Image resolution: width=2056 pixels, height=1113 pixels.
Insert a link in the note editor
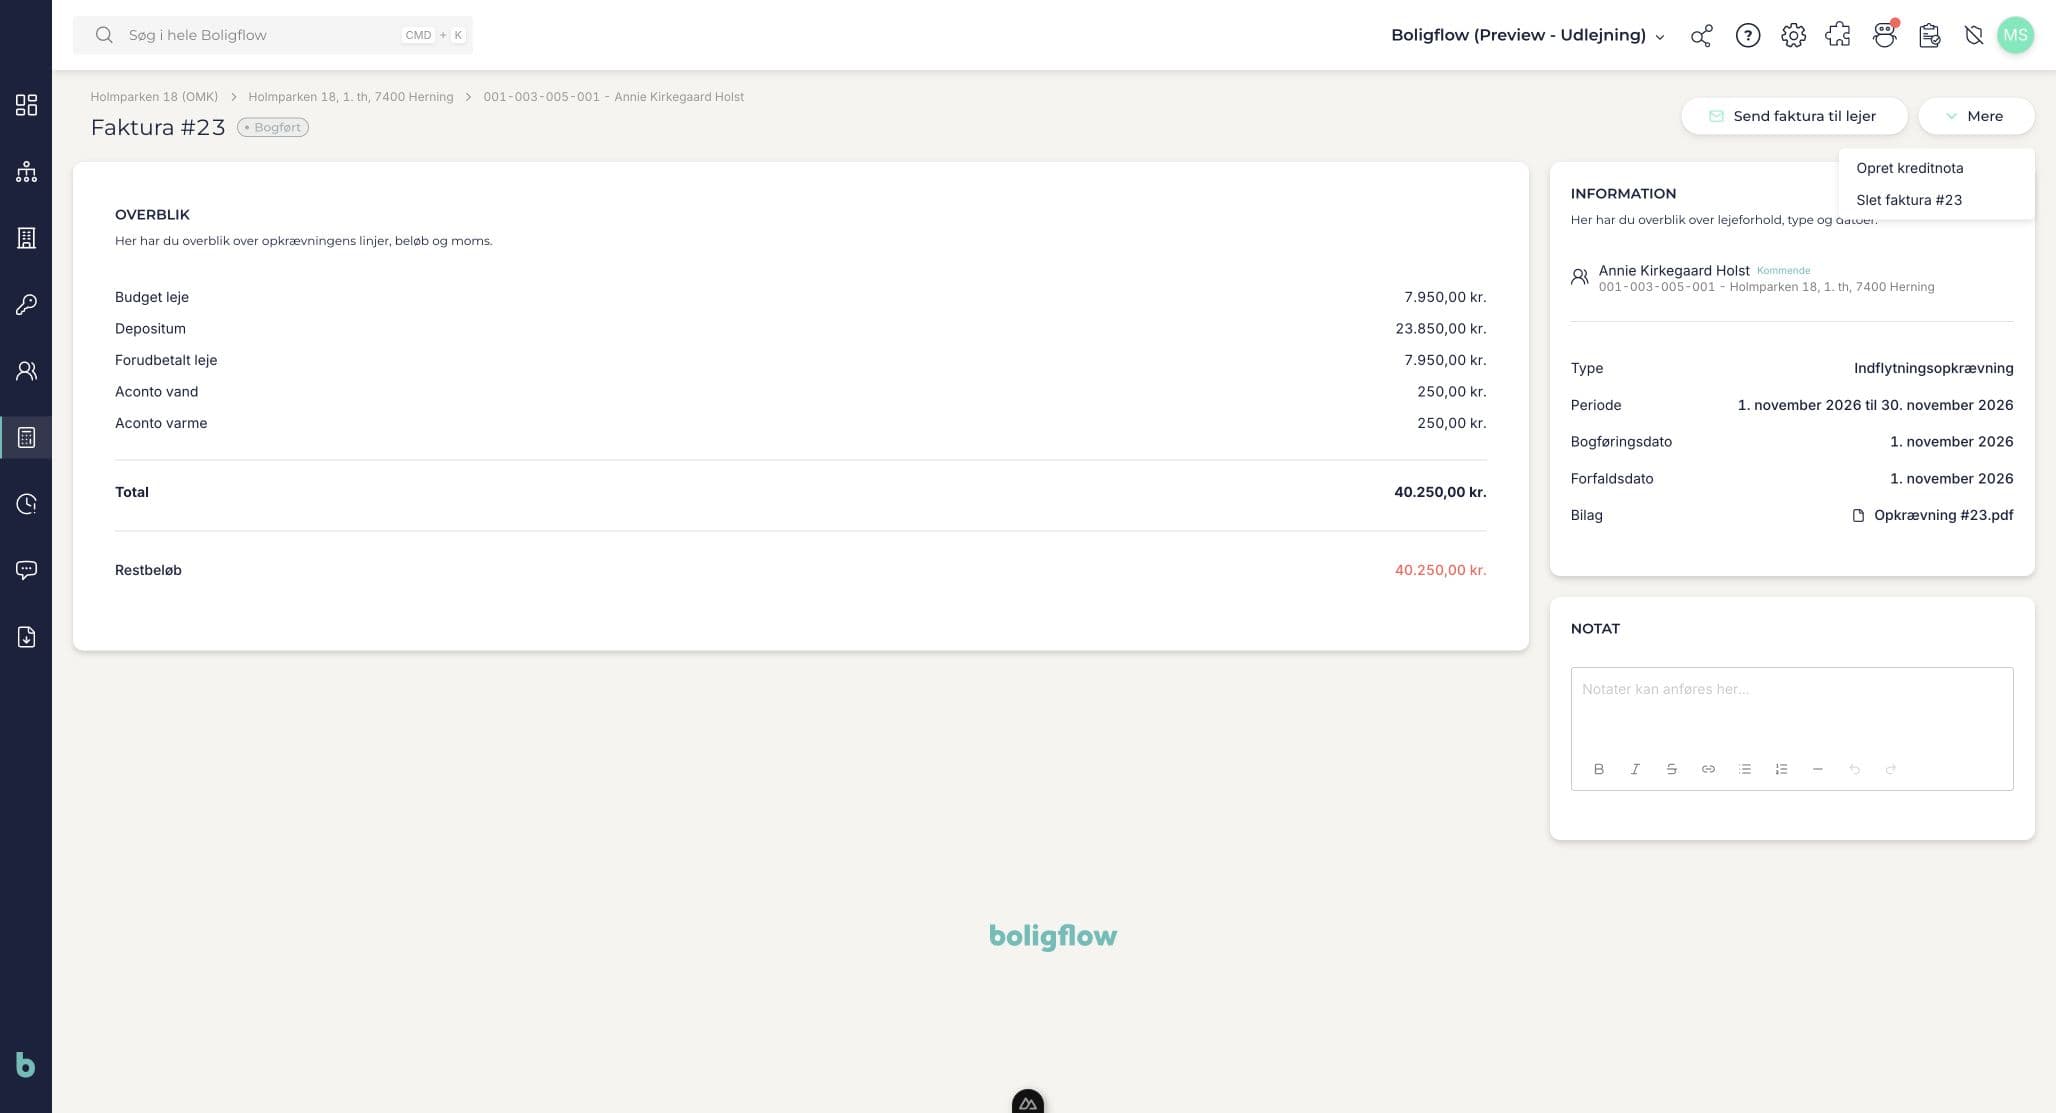tap(1708, 769)
